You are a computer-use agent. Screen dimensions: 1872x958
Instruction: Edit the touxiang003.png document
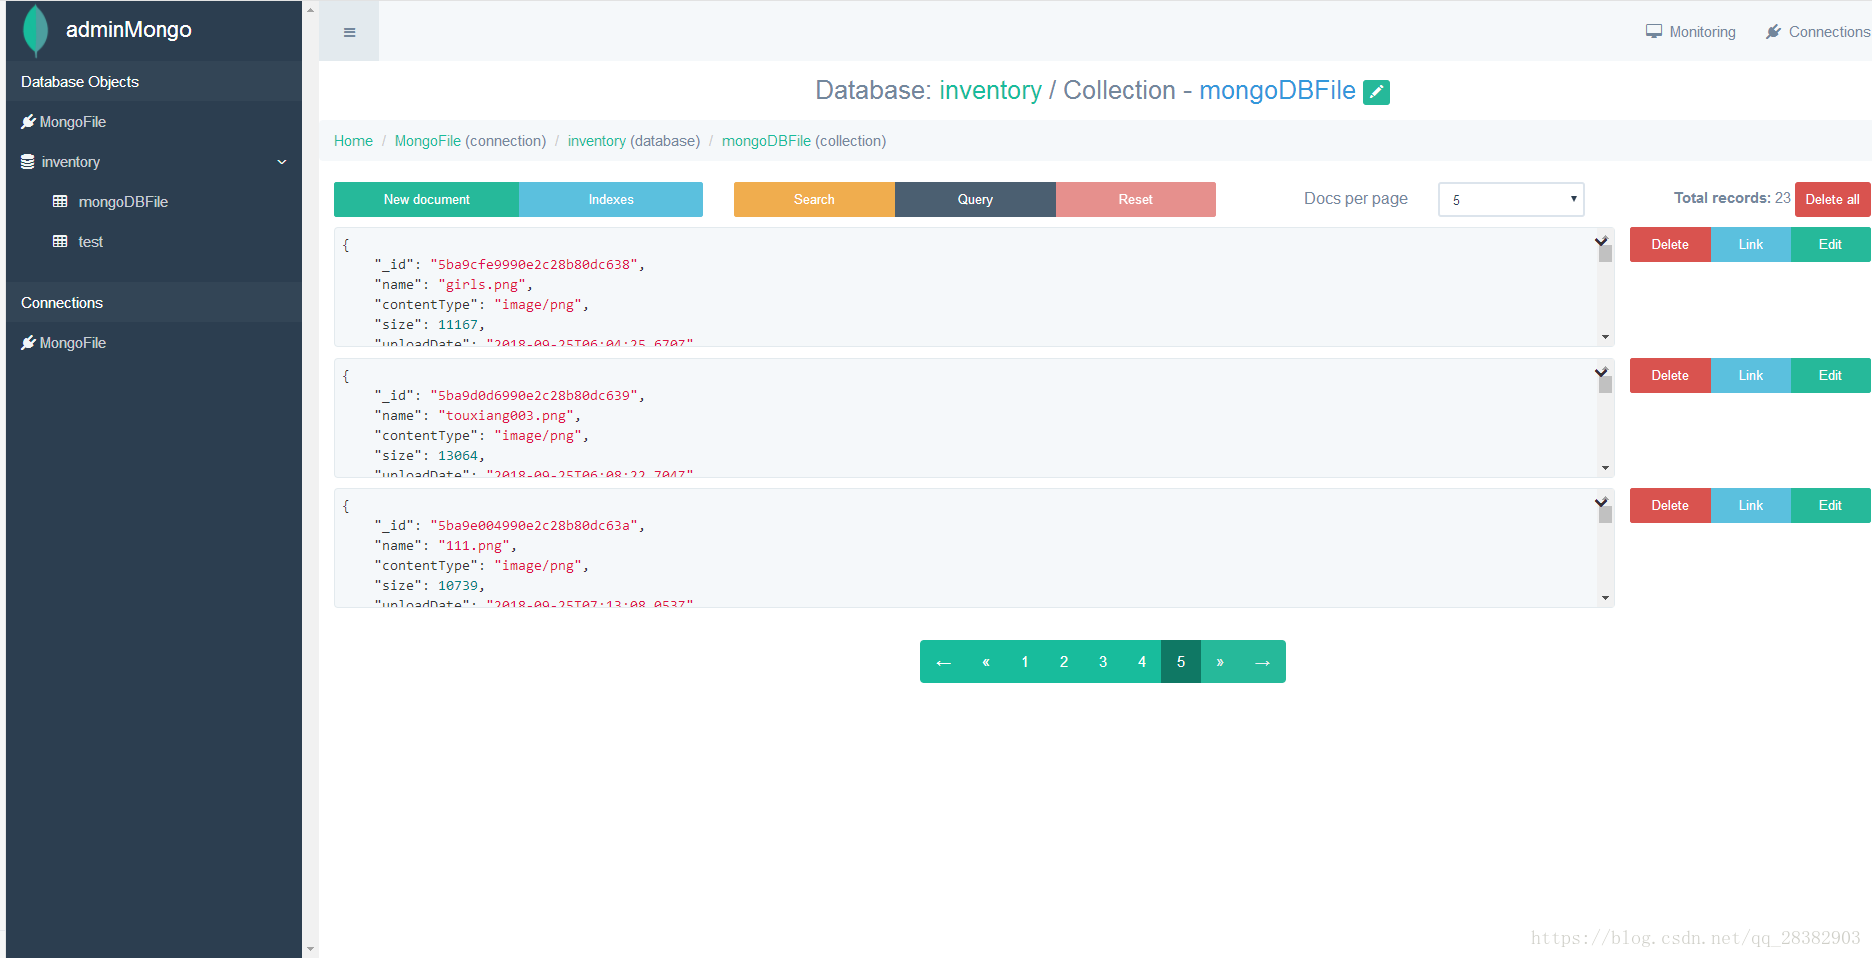coord(1830,376)
